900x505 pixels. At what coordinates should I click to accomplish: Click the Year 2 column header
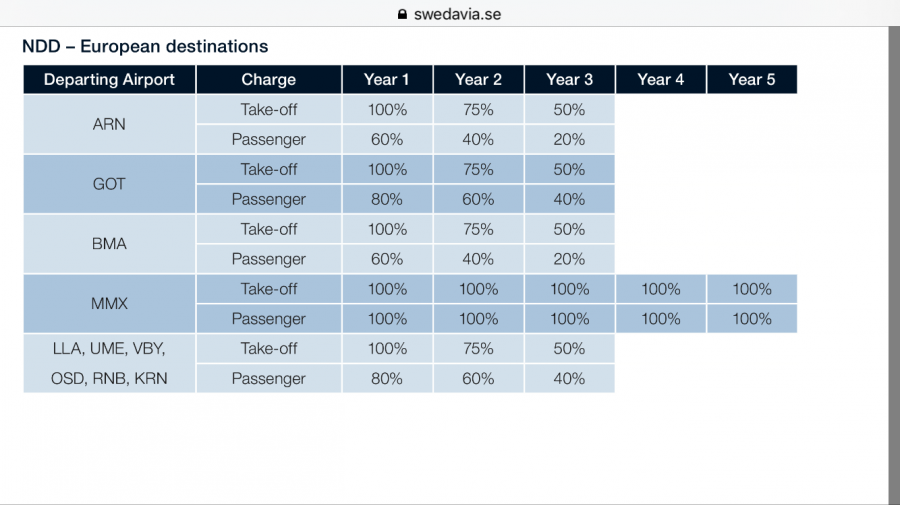(x=478, y=79)
